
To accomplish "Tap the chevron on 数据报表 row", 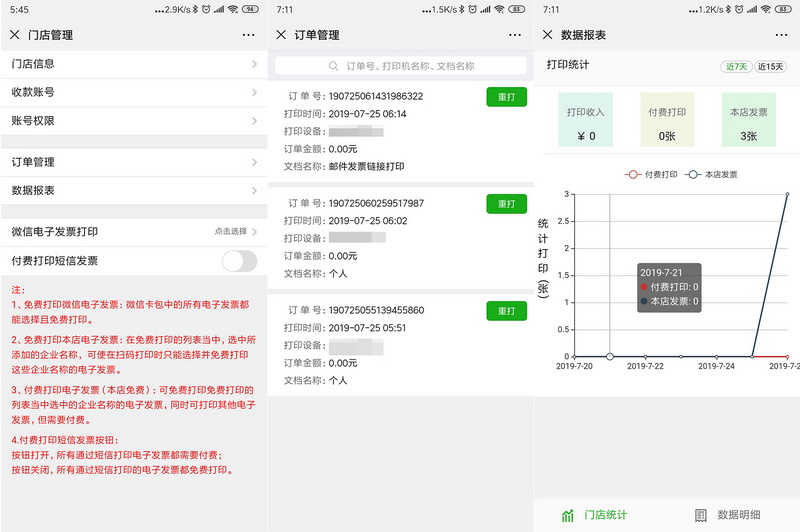I will [254, 191].
